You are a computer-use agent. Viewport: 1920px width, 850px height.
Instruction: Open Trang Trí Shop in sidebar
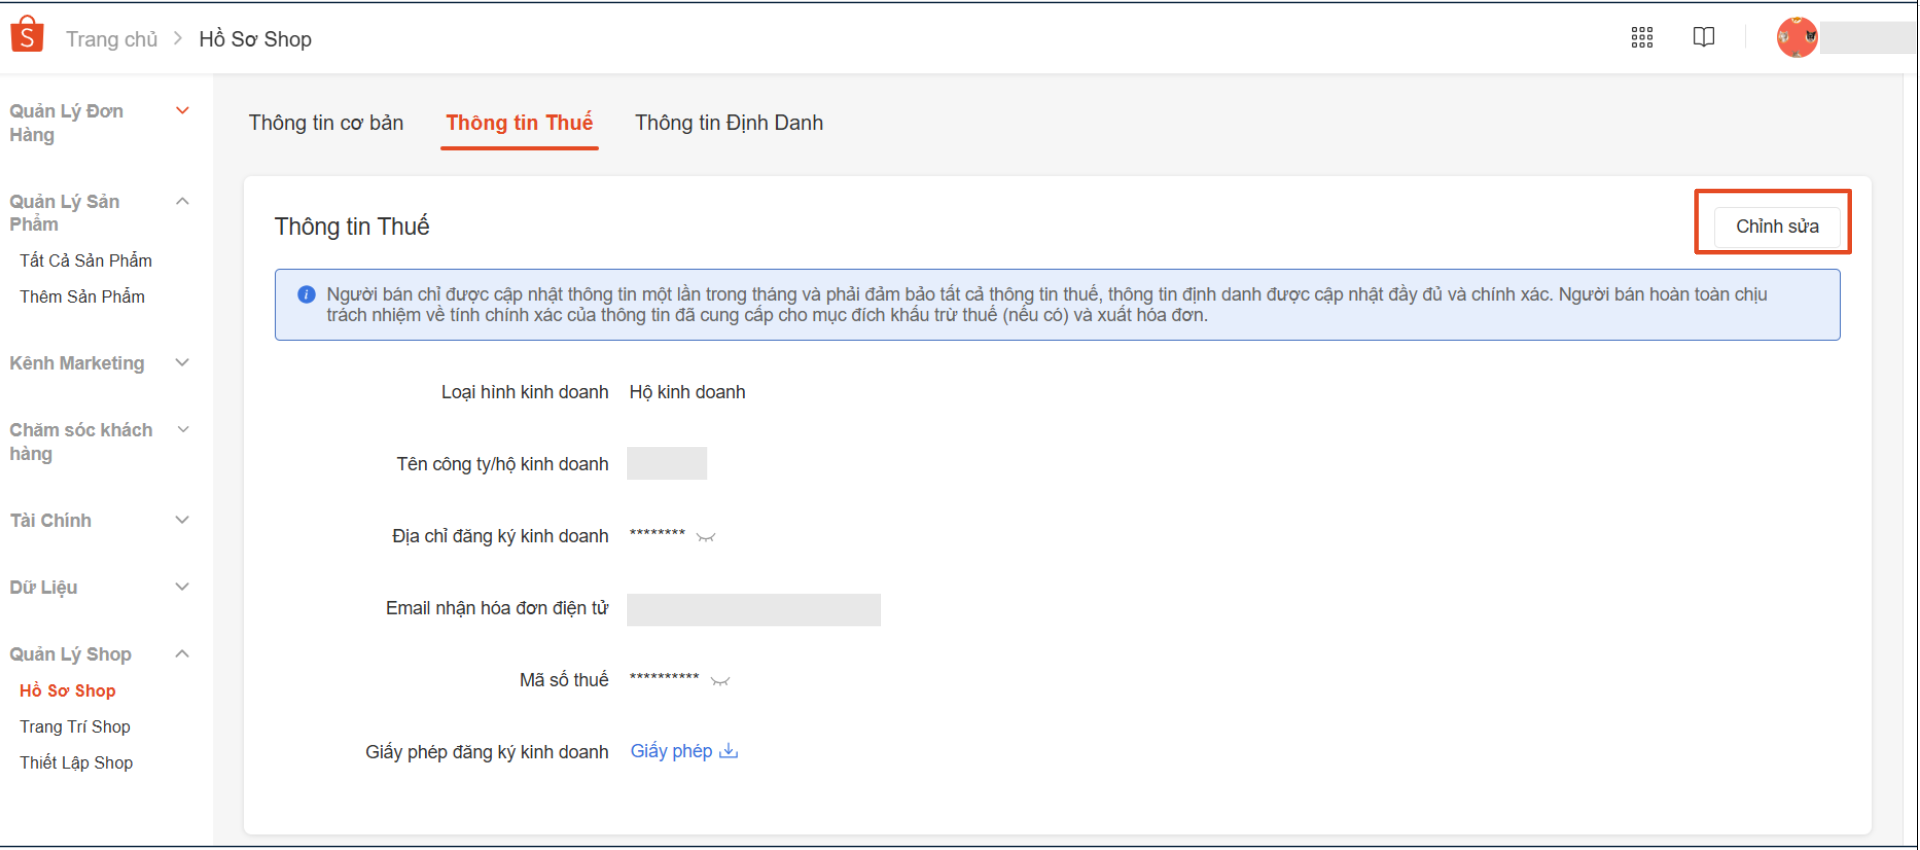click(75, 727)
